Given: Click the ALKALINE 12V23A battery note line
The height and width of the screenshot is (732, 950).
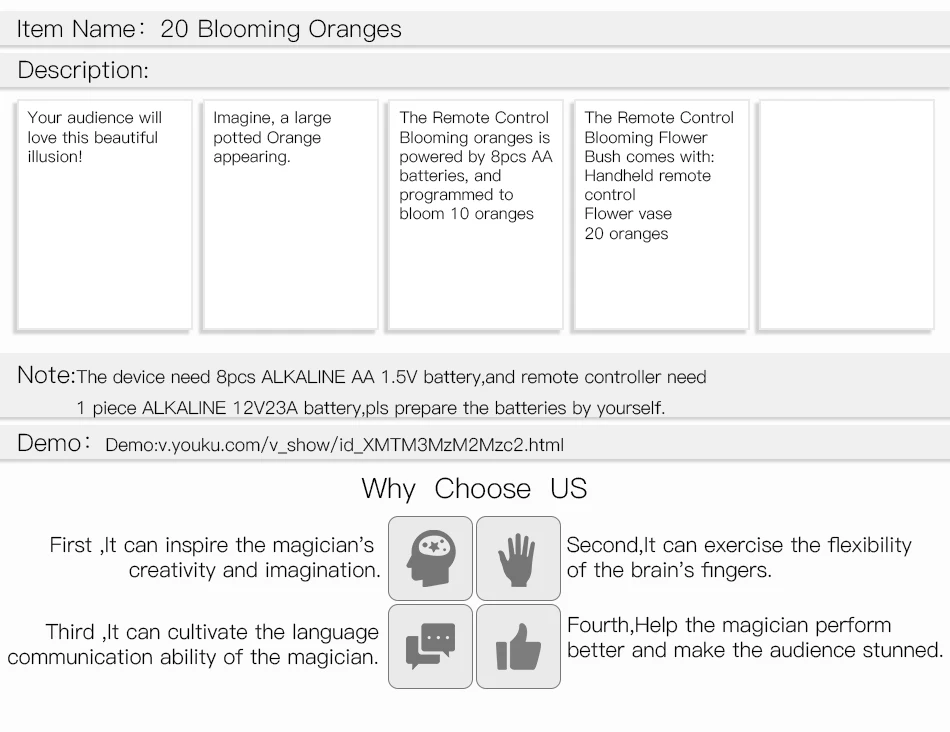Looking at the screenshot, I should tap(371, 408).
